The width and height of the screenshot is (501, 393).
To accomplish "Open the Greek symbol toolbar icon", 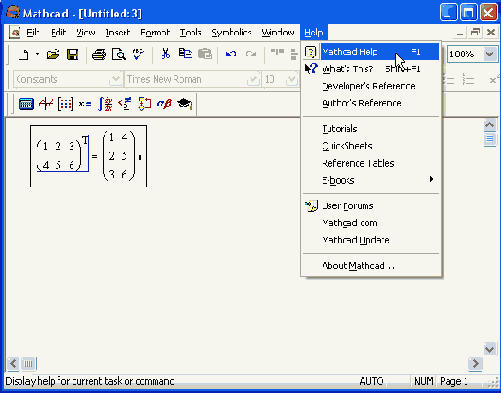I will 164,104.
